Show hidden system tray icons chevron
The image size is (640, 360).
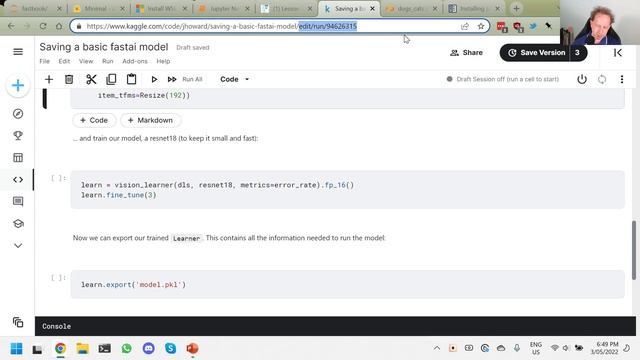(437, 348)
